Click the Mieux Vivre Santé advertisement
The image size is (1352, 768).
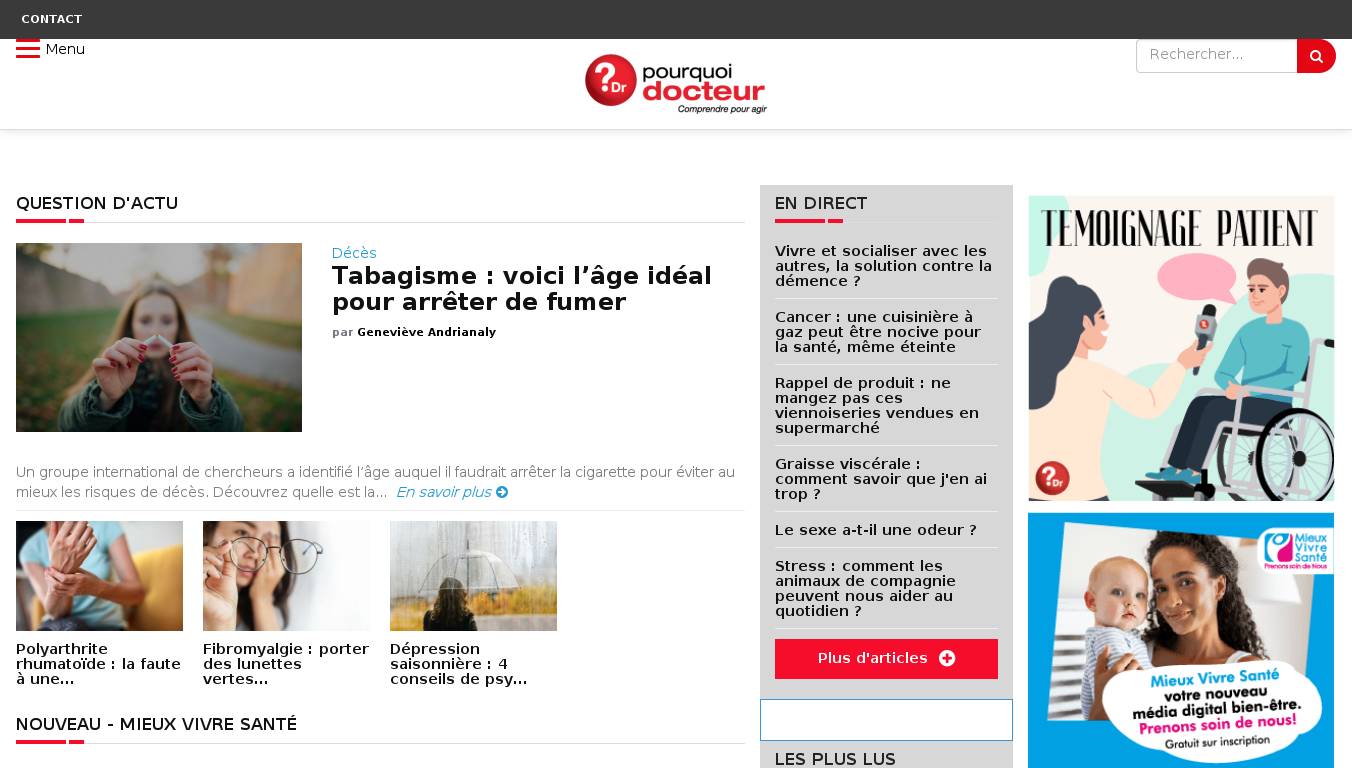tap(1180, 640)
